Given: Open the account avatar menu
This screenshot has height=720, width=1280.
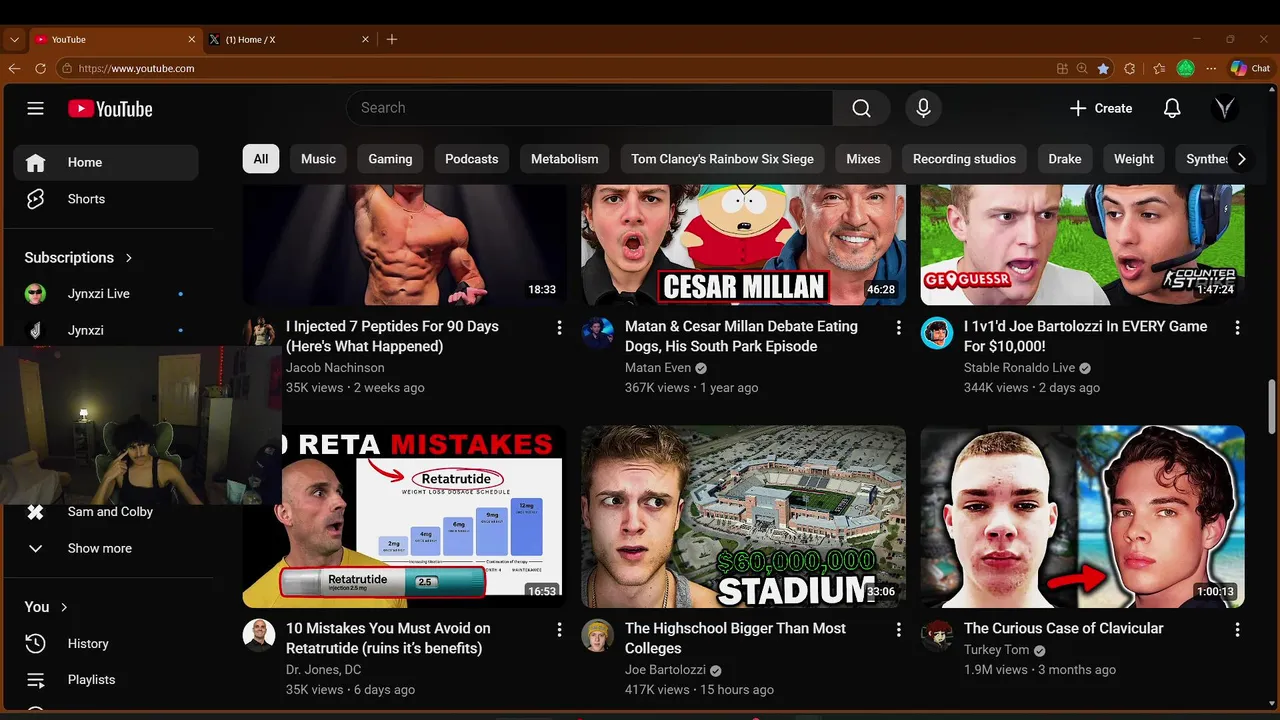Looking at the screenshot, I should click(1225, 108).
